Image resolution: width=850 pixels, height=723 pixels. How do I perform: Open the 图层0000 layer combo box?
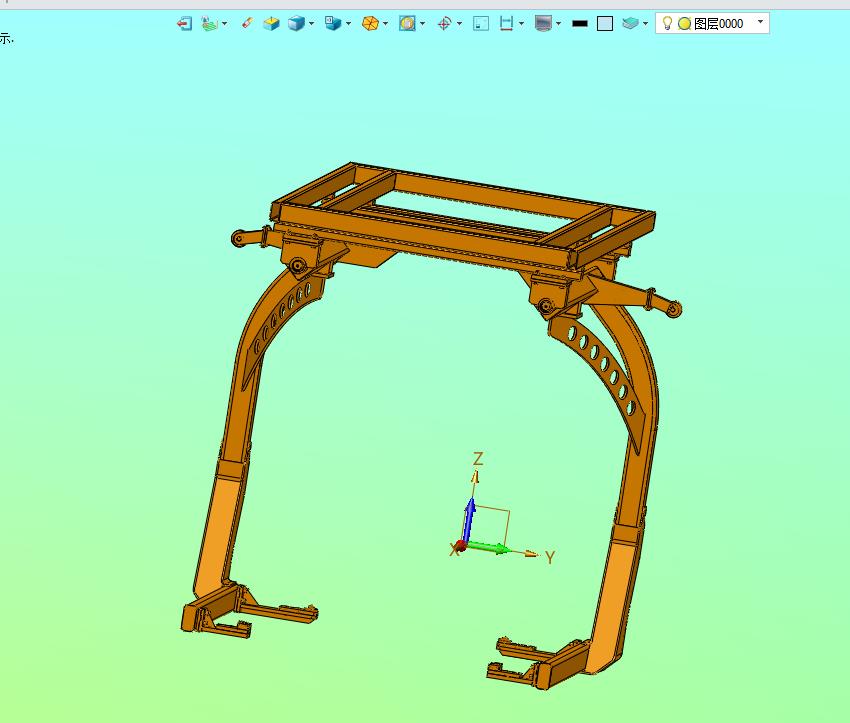coord(712,23)
